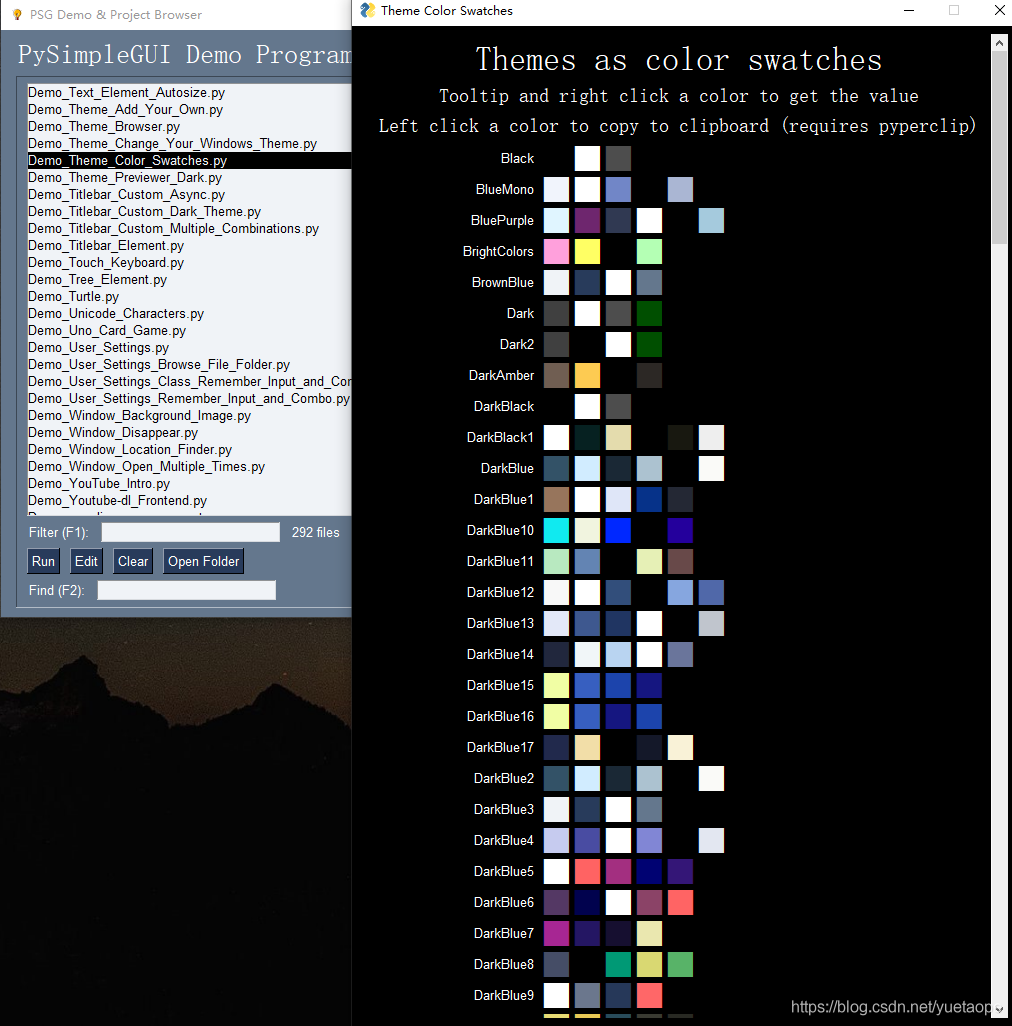Select Demo_Text_Element_Autosize.py in the file list
The width and height of the screenshot is (1012, 1026).
click(189, 92)
